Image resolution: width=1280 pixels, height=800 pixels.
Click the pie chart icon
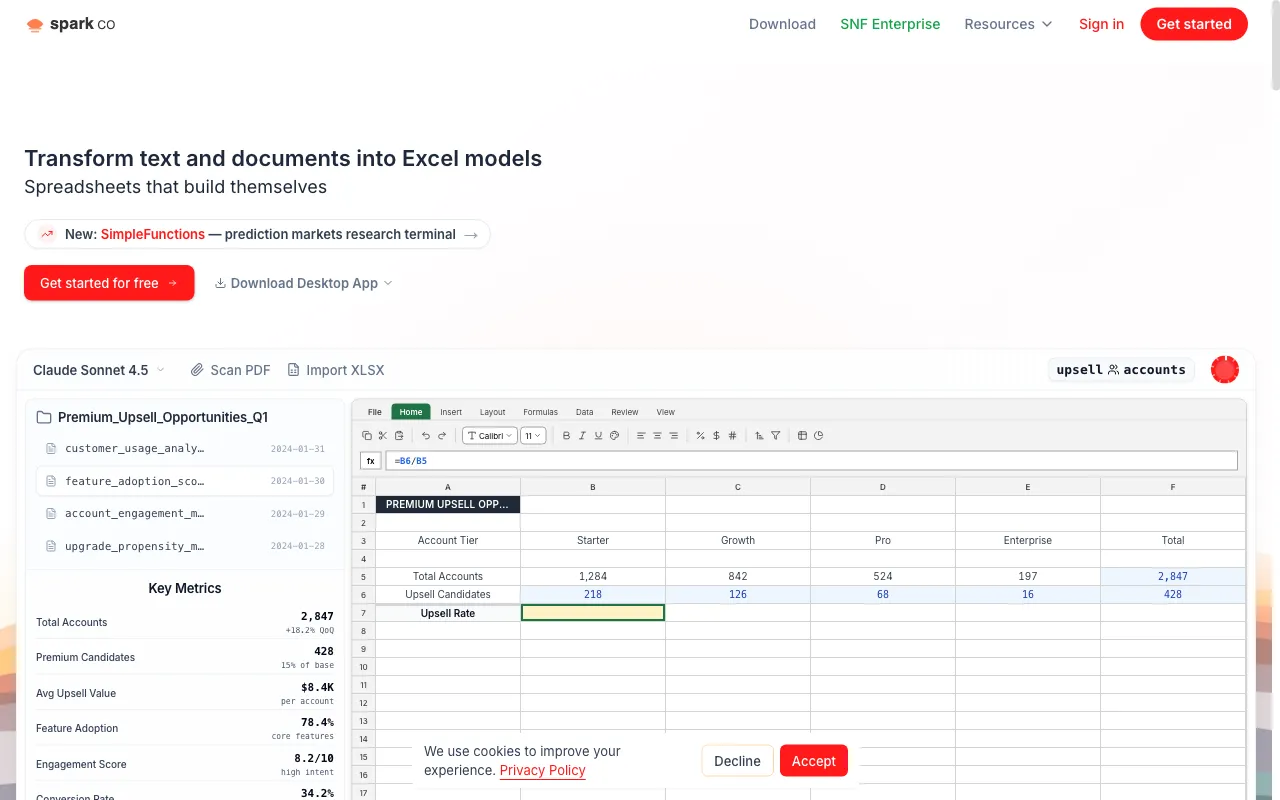818,435
